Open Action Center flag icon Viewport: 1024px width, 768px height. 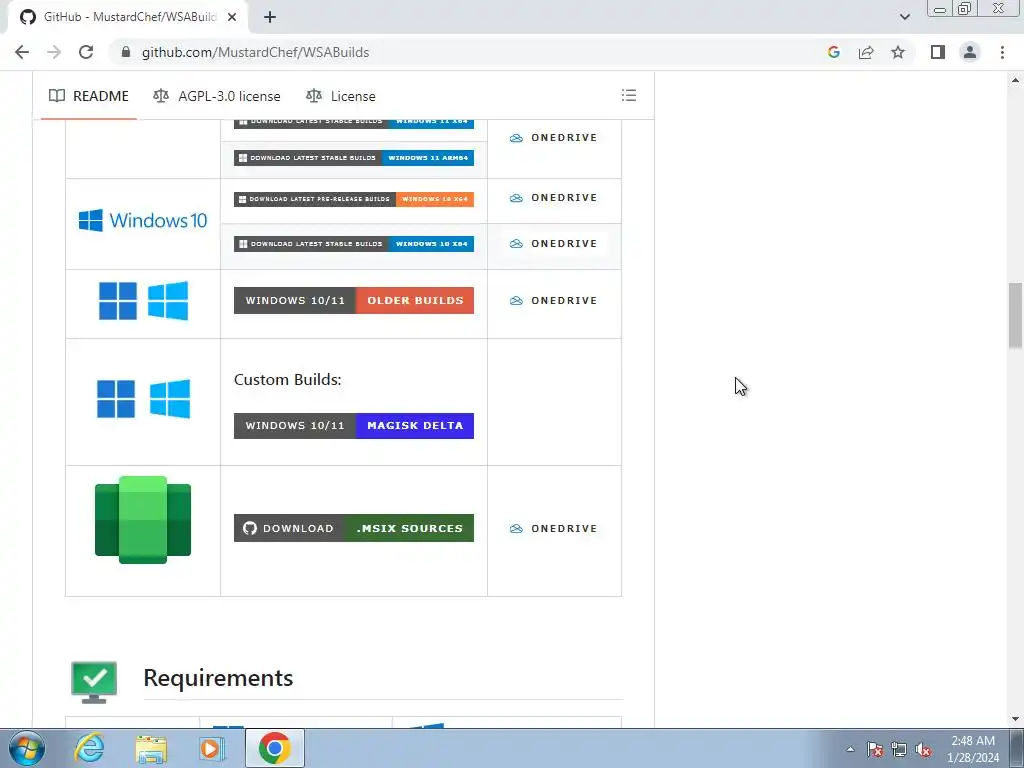coord(875,750)
